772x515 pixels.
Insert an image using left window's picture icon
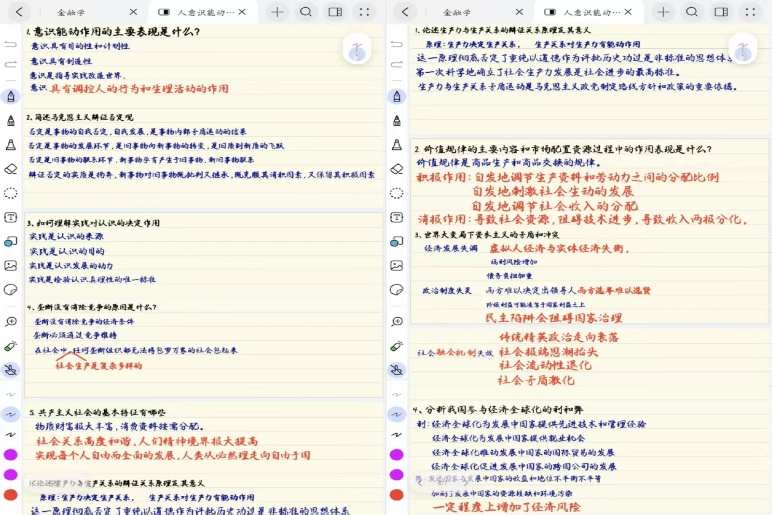(11, 266)
